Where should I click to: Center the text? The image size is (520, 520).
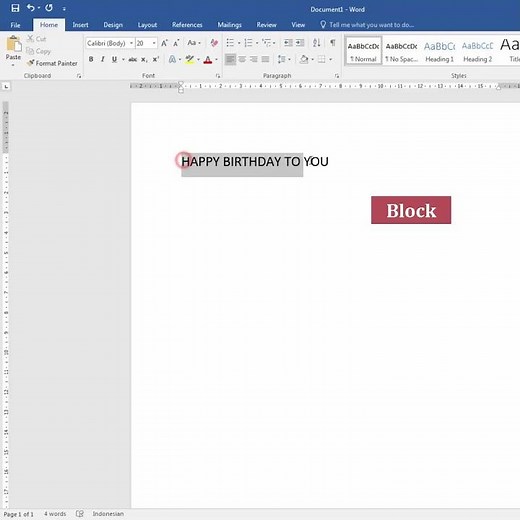[x=242, y=60]
